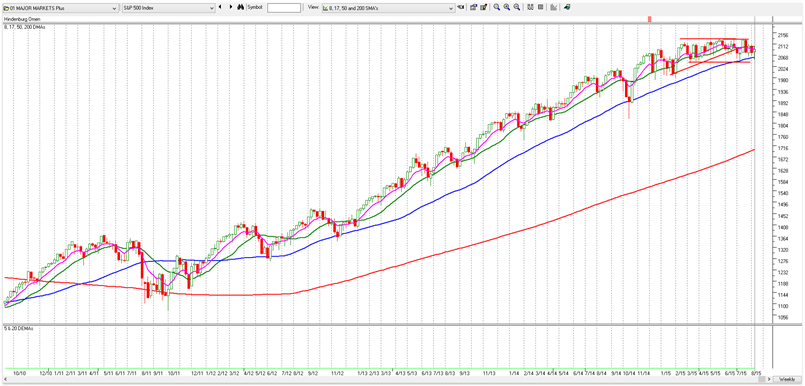The width and height of the screenshot is (805, 386).
Task: Click the red Hindenburg Omen signal marker
Action: click(x=649, y=20)
